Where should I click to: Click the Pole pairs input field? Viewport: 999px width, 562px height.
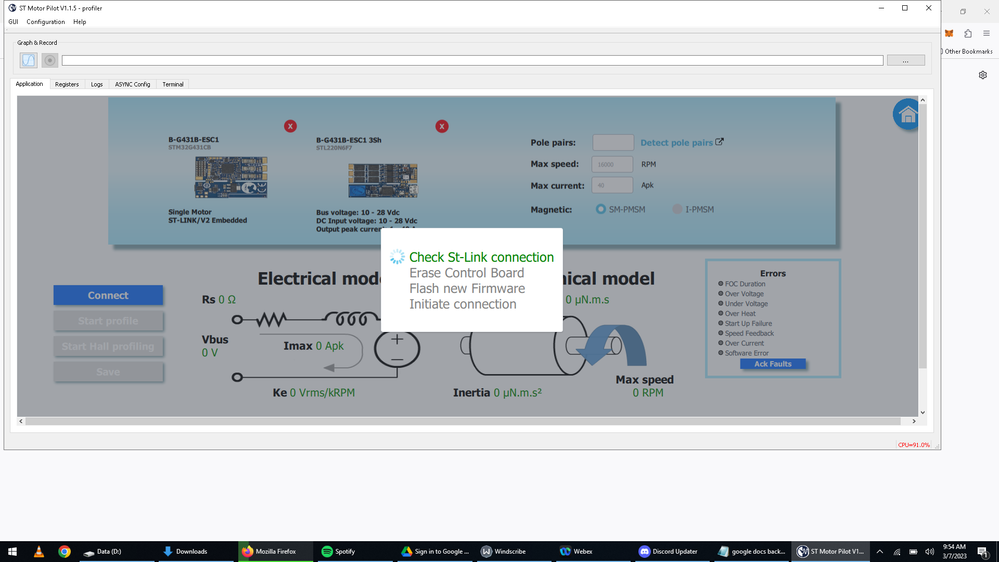click(x=613, y=142)
